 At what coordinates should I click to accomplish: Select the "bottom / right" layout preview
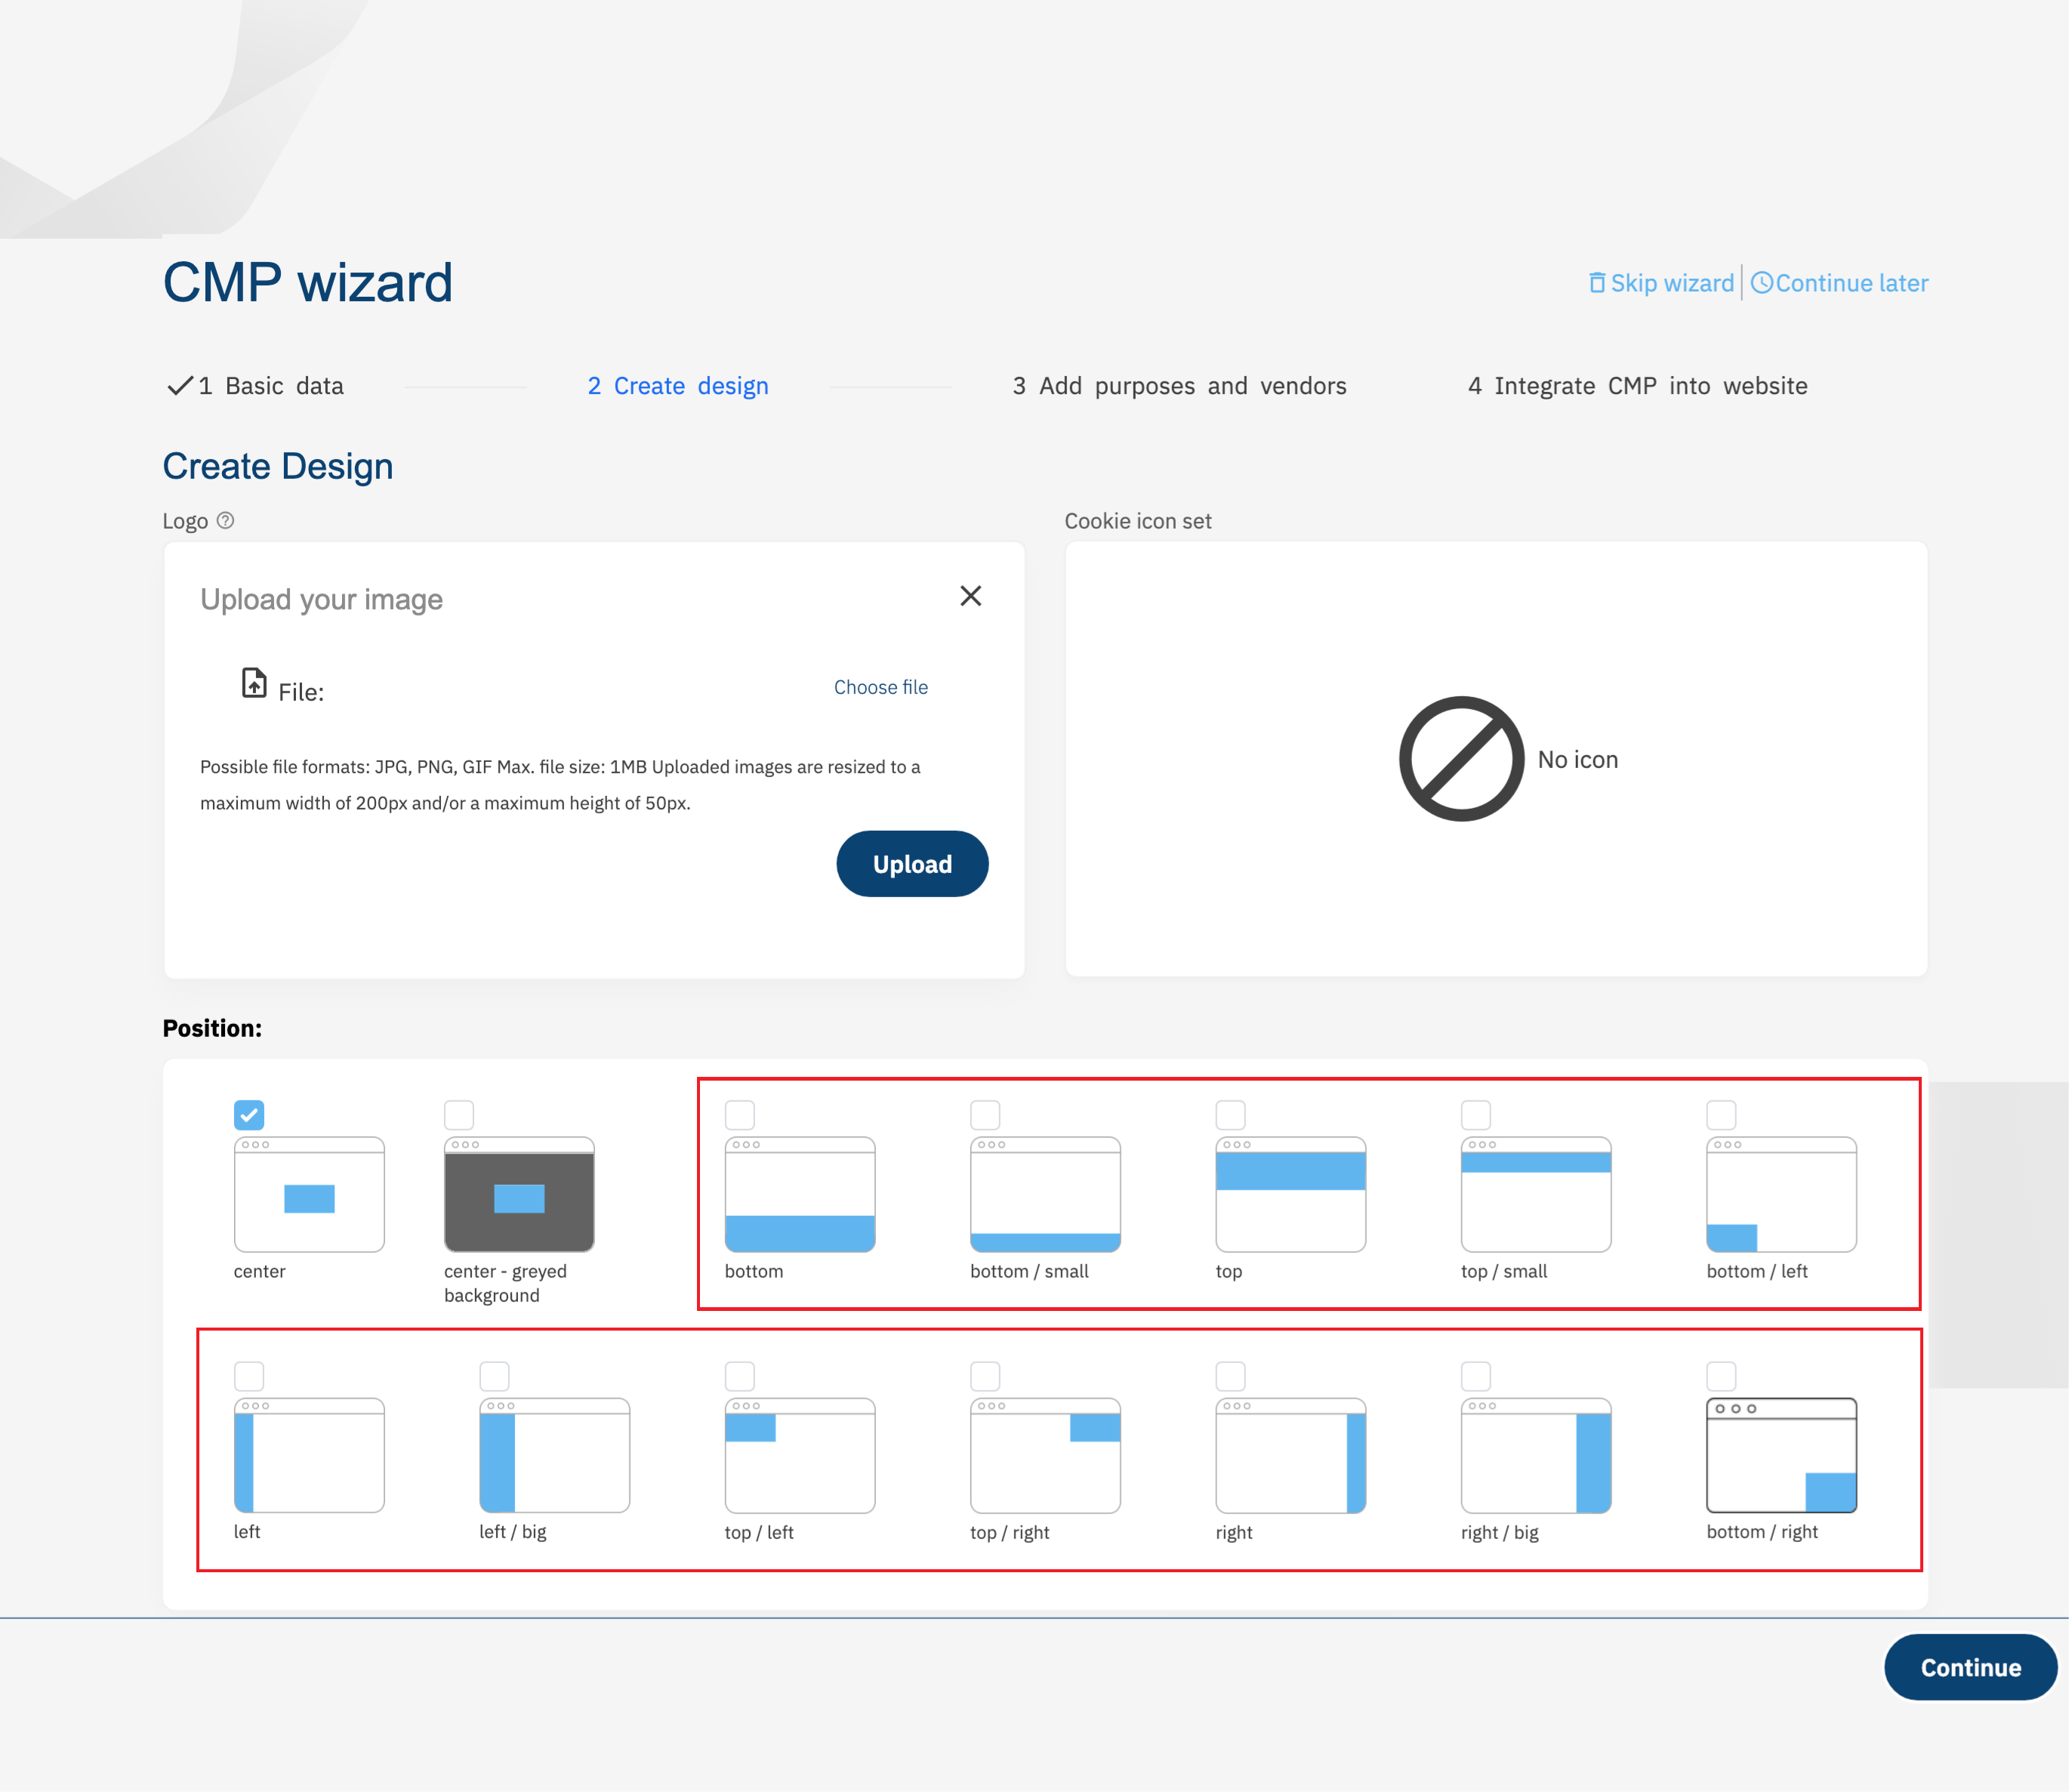pyautogui.click(x=1780, y=1457)
